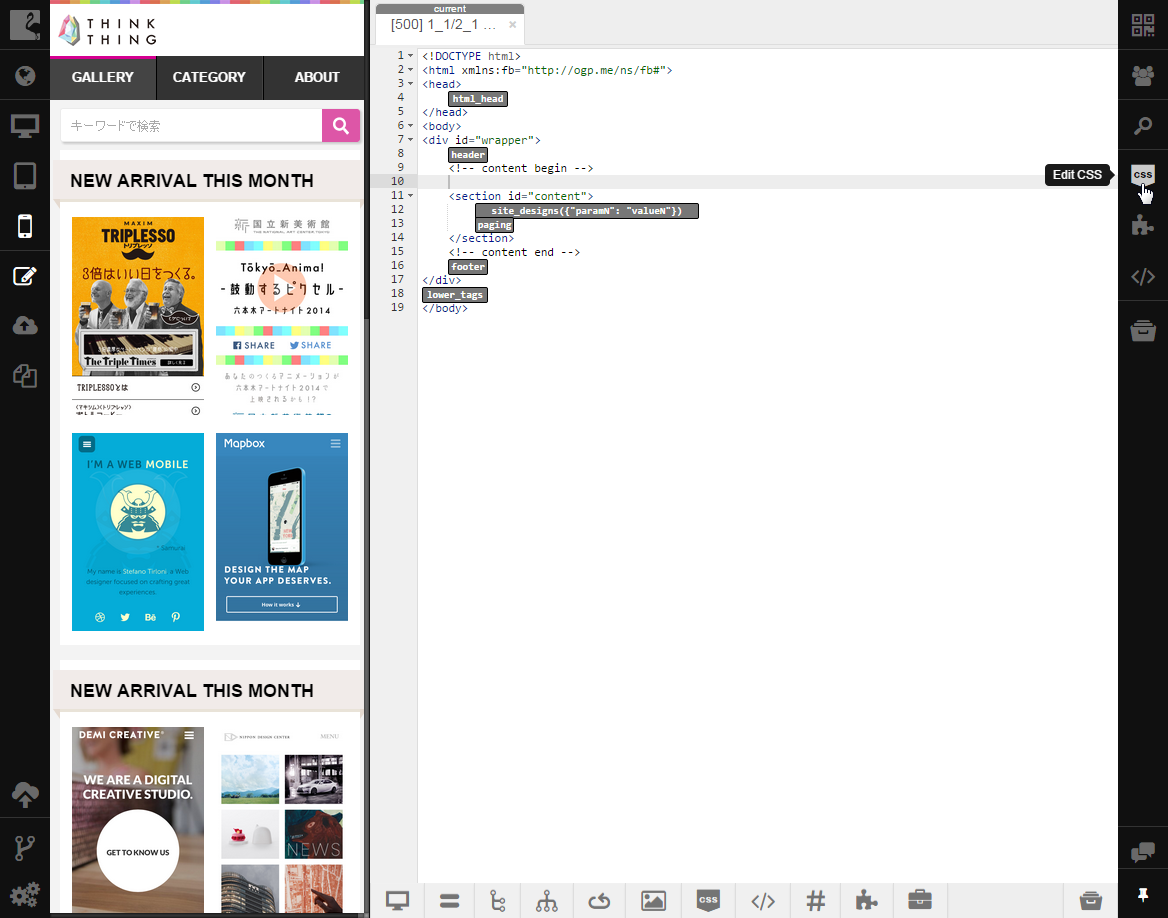Click the pink search button in preview
The image size is (1168, 918).
[341, 126]
